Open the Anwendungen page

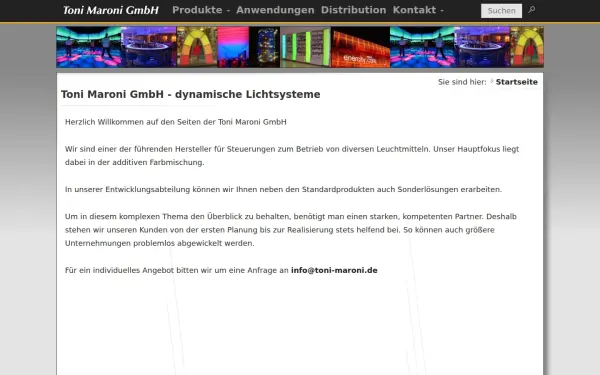pyautogui.click(x=275, y=10)
